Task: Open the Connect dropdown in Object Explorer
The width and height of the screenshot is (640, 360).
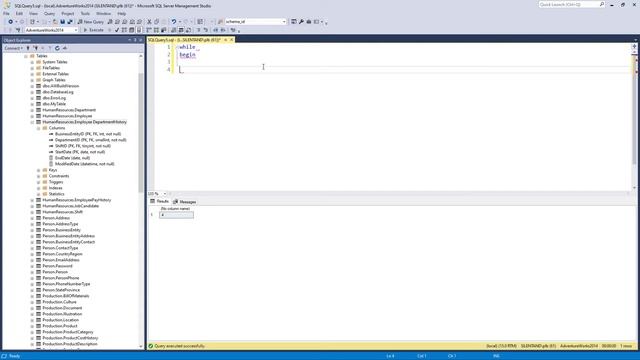Action: (13, 48)
